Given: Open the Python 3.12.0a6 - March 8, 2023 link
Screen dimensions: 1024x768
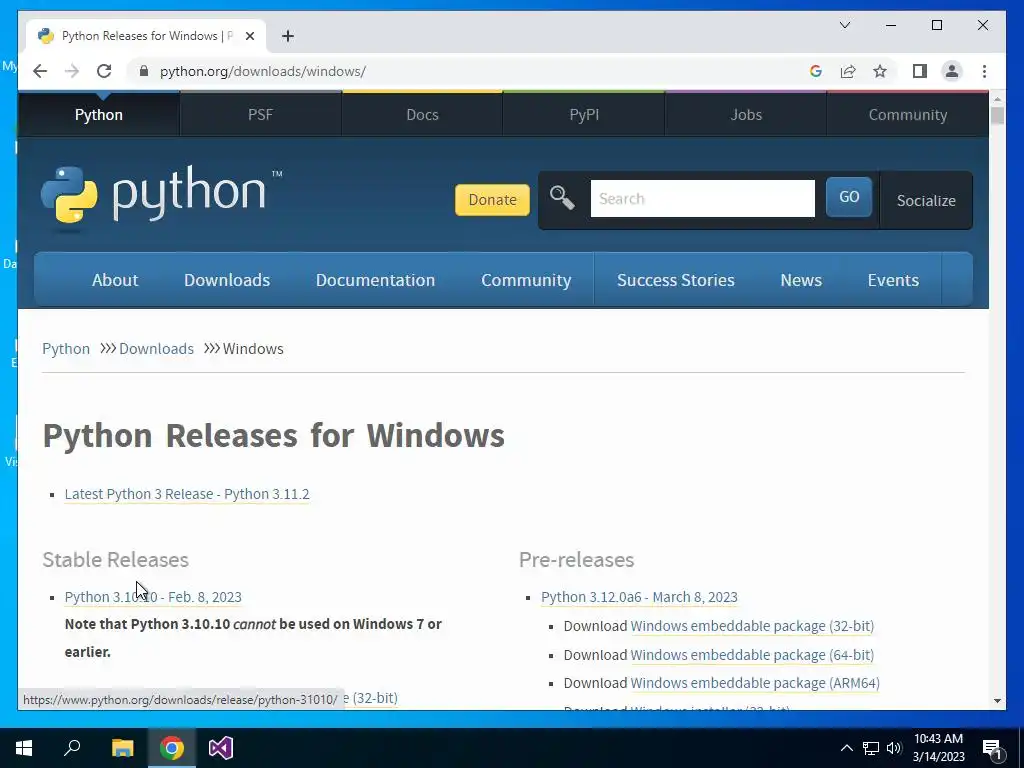Looking at the screenshot, I should coord(639,597).
